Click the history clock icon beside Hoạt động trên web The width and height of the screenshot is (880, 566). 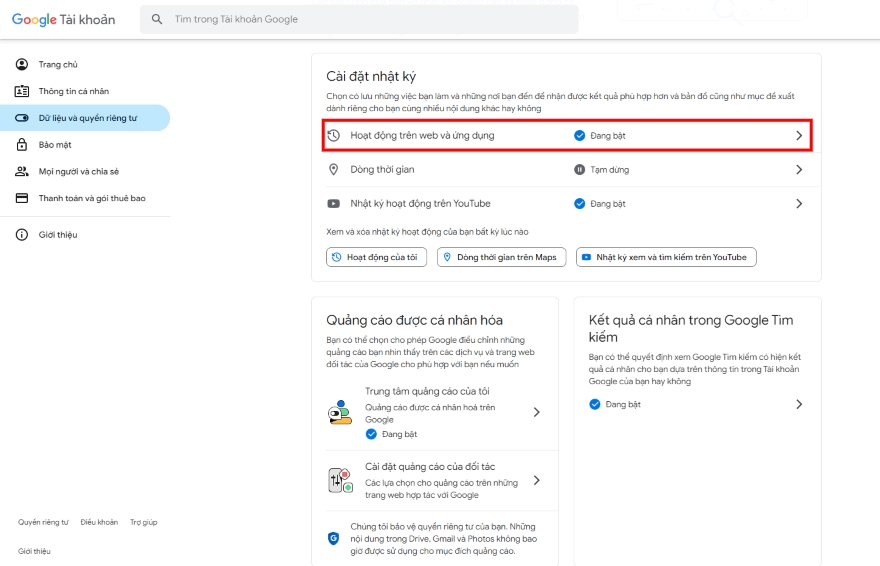click(x=334, y=135)
